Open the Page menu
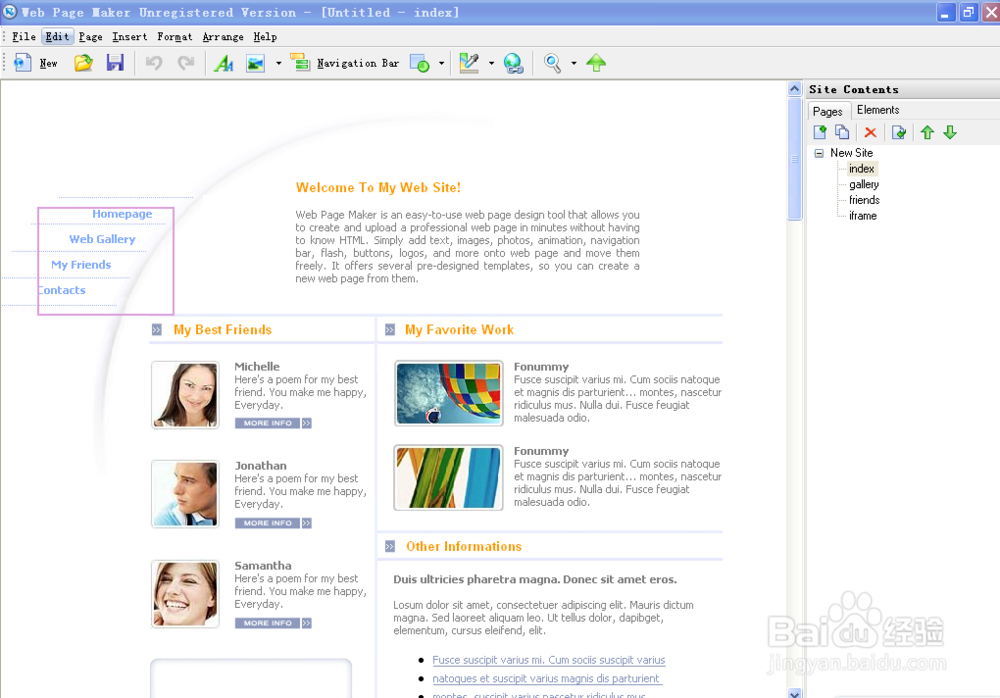The height and width of the screenshot is (698, 1000). tap(91, 37)
